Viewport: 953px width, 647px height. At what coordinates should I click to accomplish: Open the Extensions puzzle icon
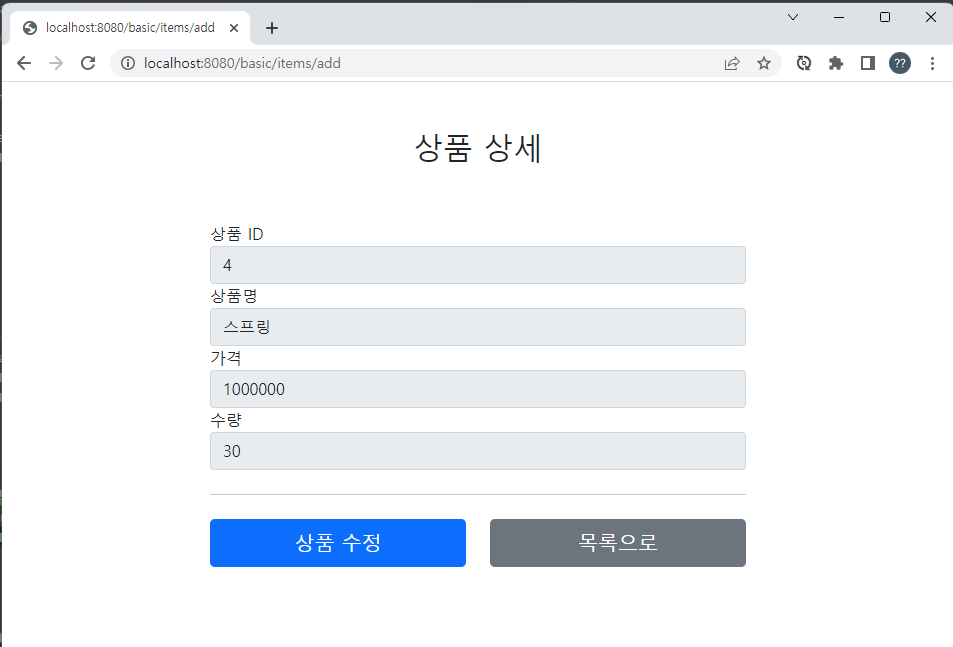(x=836, y=63)
